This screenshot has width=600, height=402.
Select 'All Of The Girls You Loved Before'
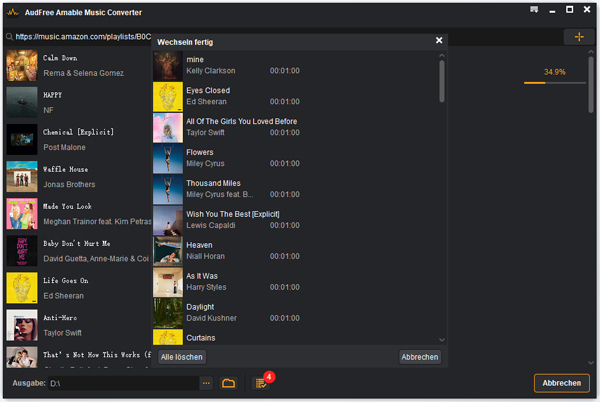click(x=241, y=121)
